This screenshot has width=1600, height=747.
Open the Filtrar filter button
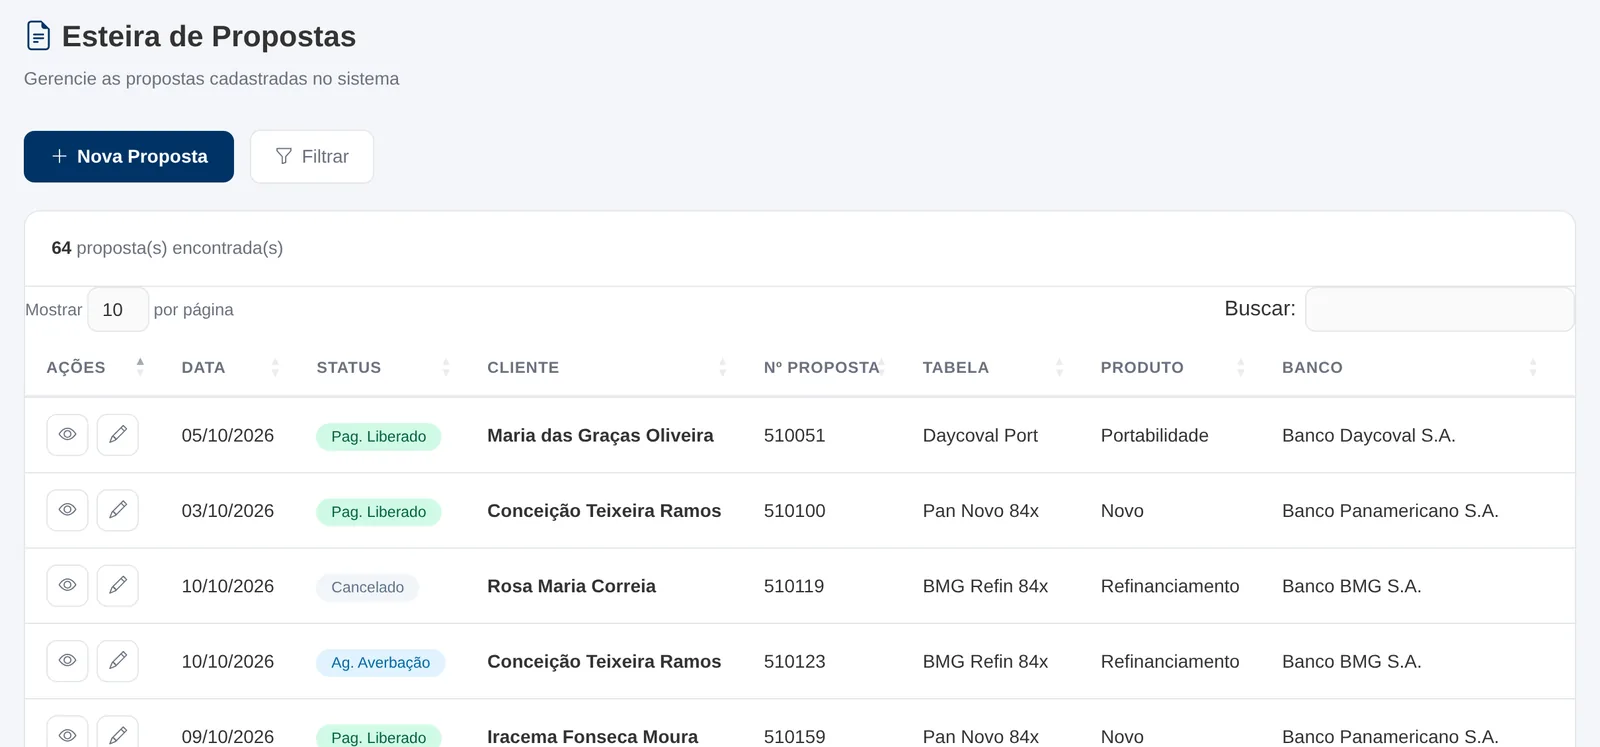pos(312,157)
